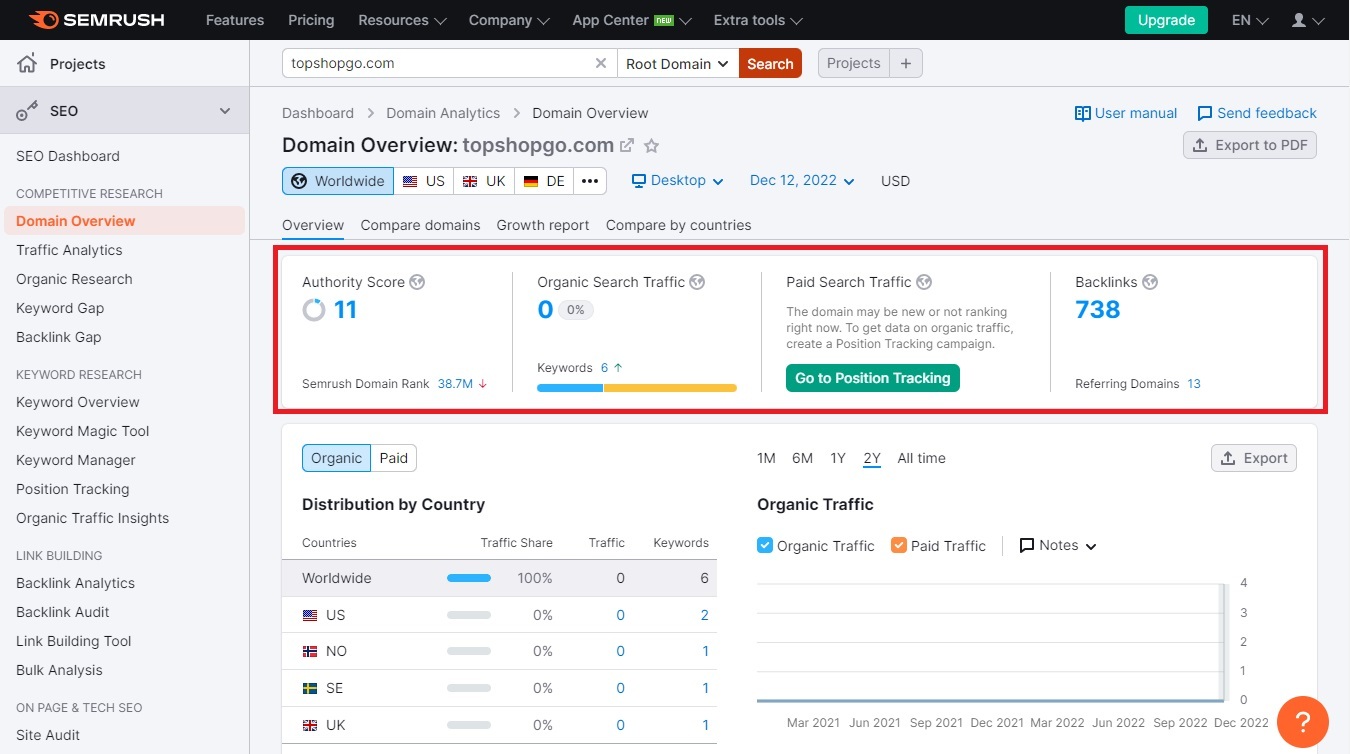This screenshot has height=754, width=1350.
Task: Click the Upgrade button
Action: coord(1166,20)
